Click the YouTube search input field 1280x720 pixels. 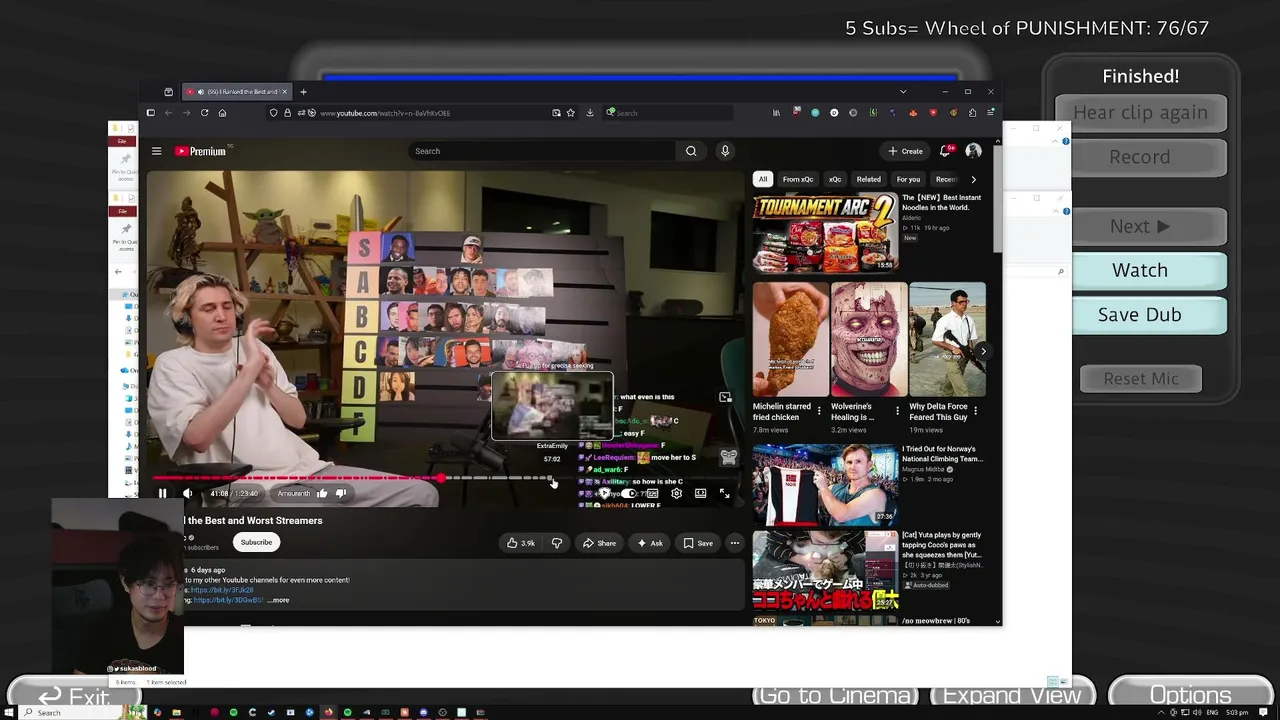543,151
